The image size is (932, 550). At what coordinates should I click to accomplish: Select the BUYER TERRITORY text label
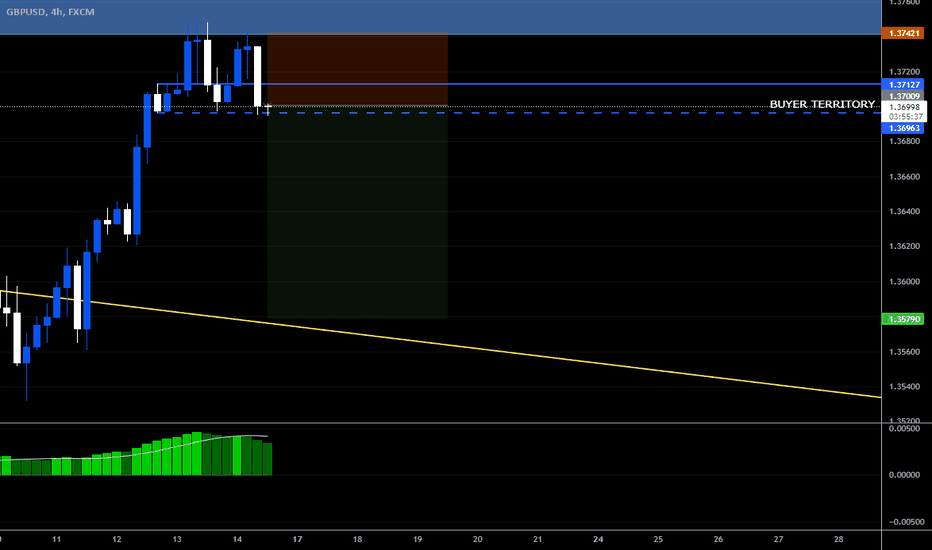coord(822,104)
